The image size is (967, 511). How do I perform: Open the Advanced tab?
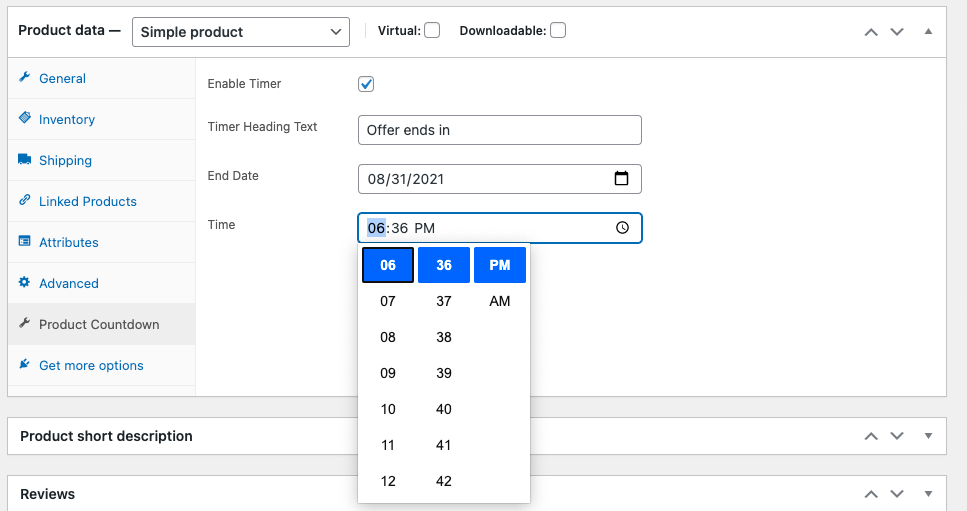(102, 284)
